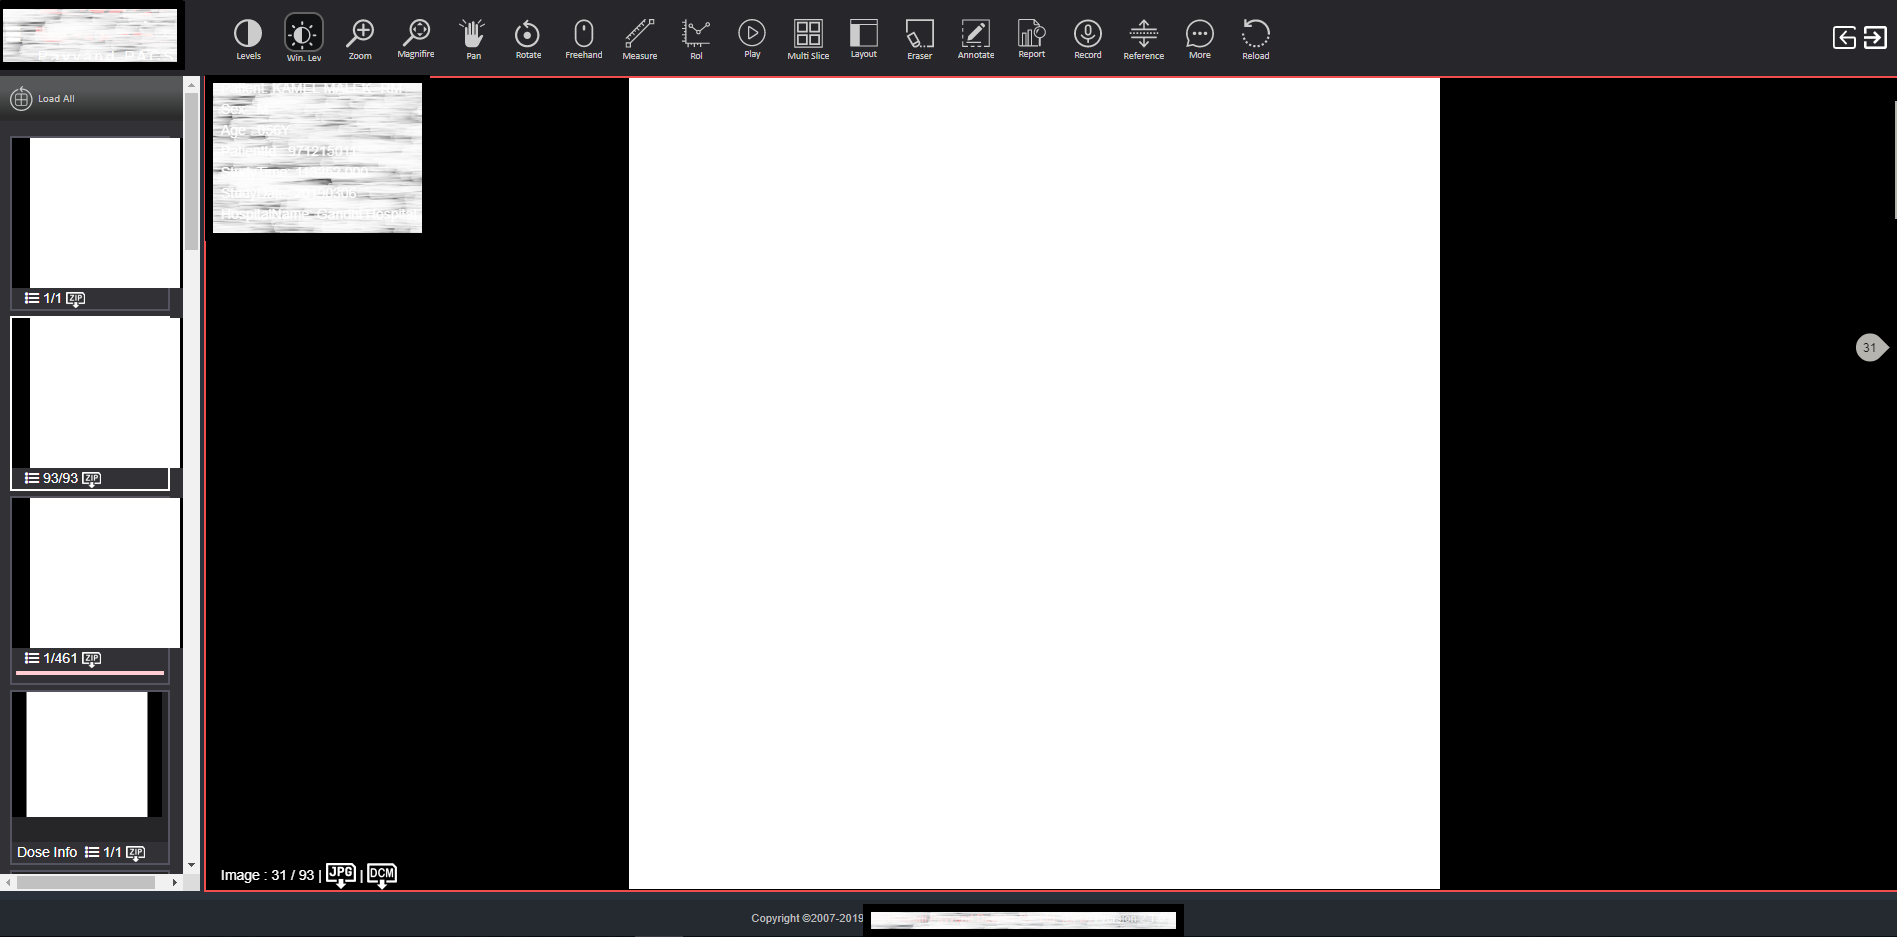Select the Roi tool

click(x=696, y=36)
